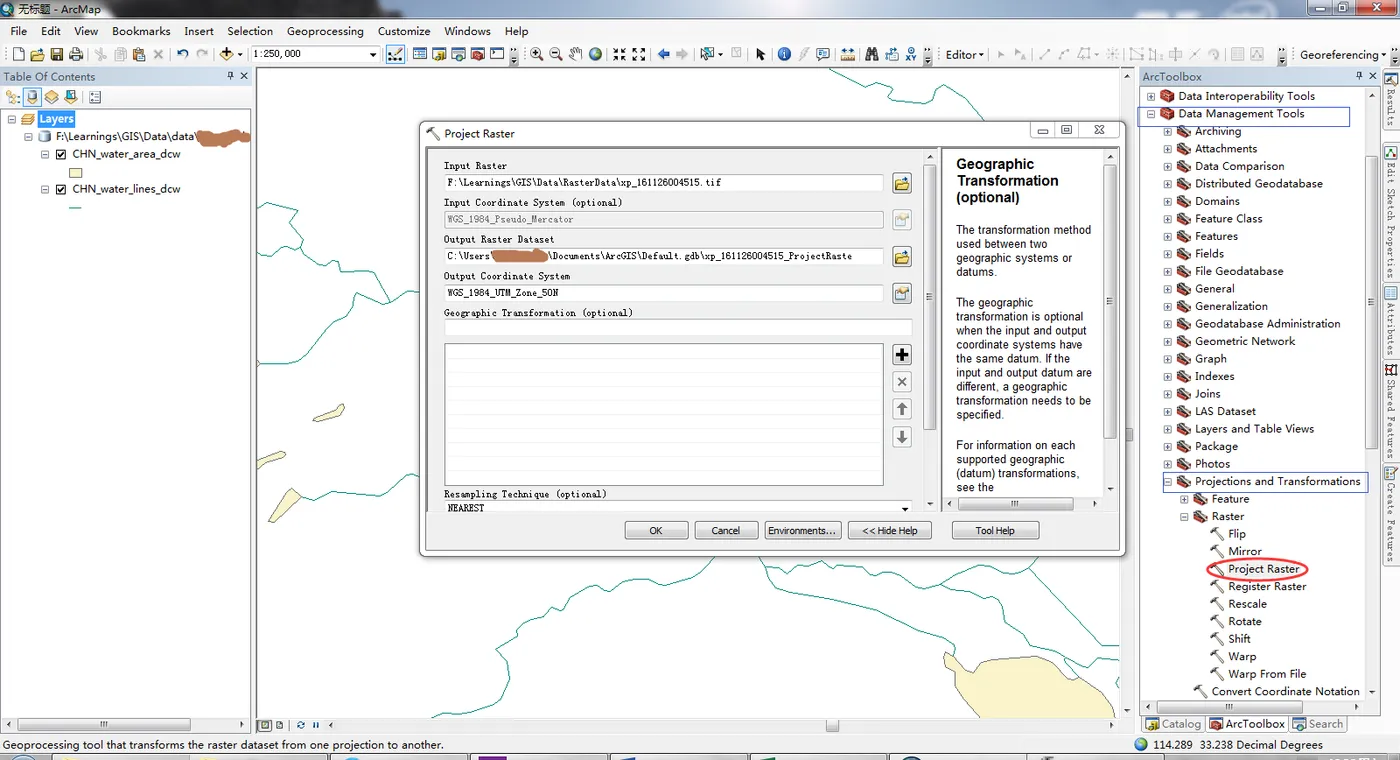Screen dimensions: 1400x760
Task: Select the Warp From File tool
Action: coord(1267,674)
